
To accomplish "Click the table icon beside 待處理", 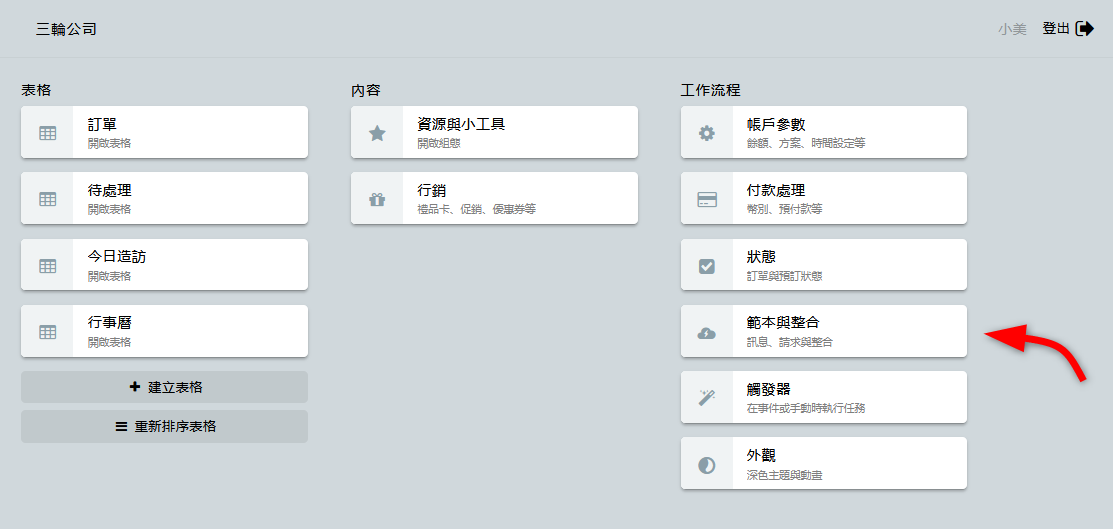I will (47, 198).
